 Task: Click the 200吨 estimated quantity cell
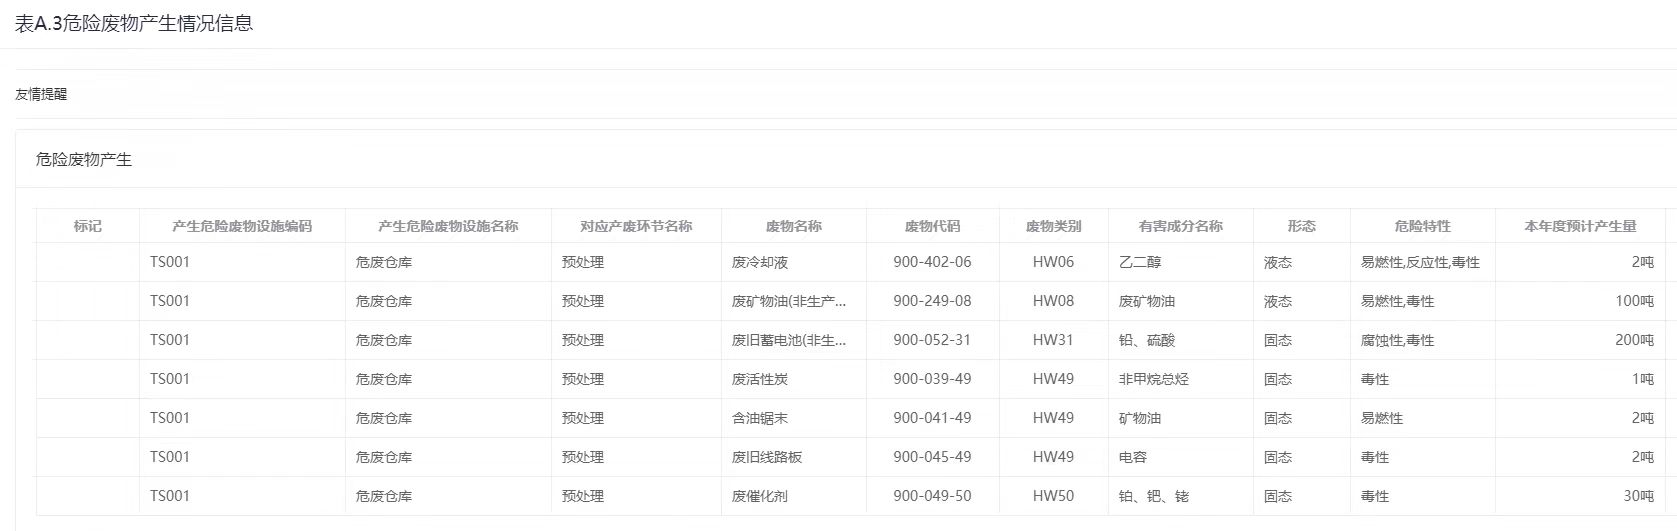pyautogui.click(x=1634, y=340)
